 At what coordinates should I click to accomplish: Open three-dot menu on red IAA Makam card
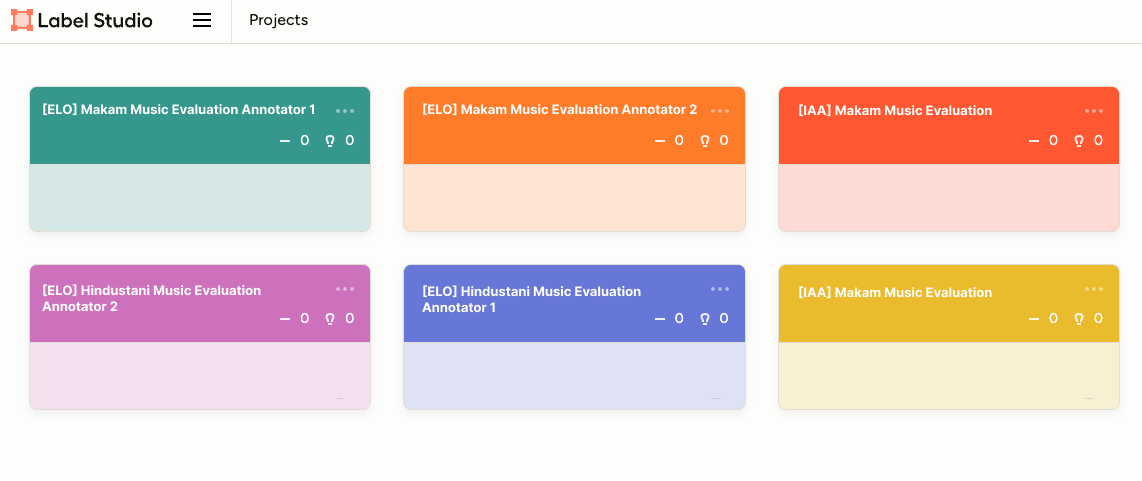(1094, 111)
